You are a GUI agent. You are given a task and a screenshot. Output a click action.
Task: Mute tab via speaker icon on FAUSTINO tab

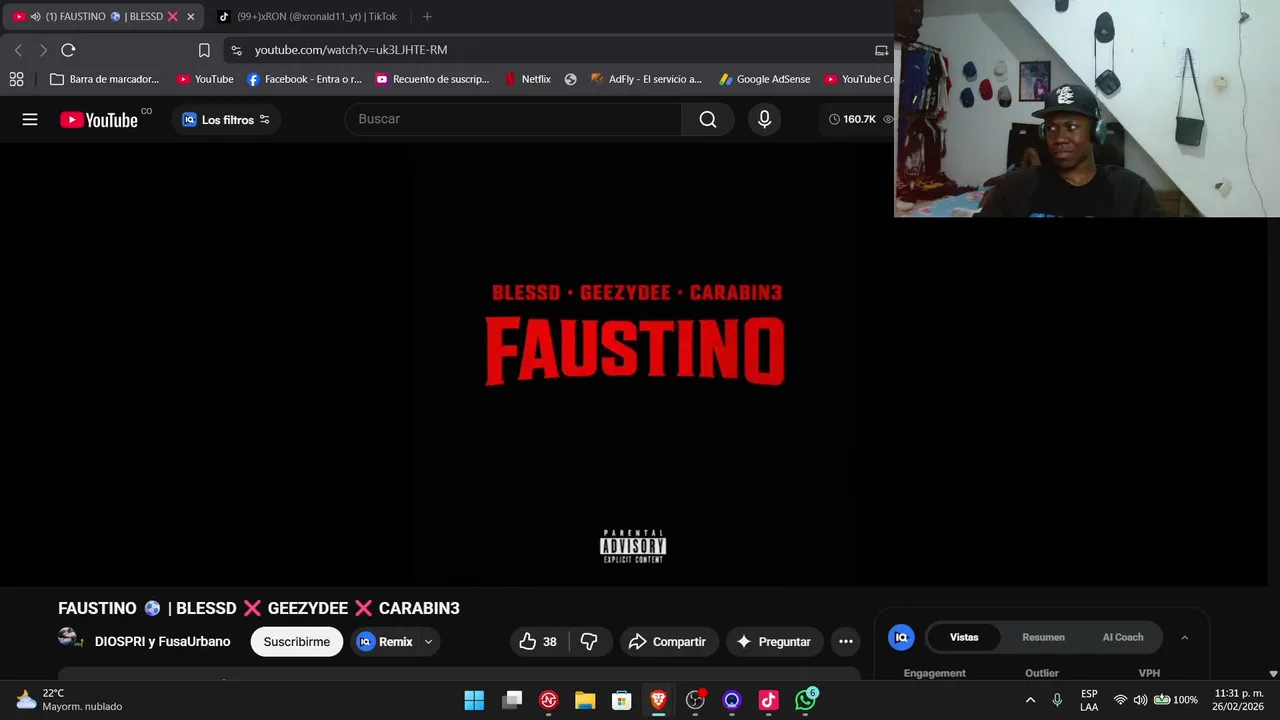point(36,17)
